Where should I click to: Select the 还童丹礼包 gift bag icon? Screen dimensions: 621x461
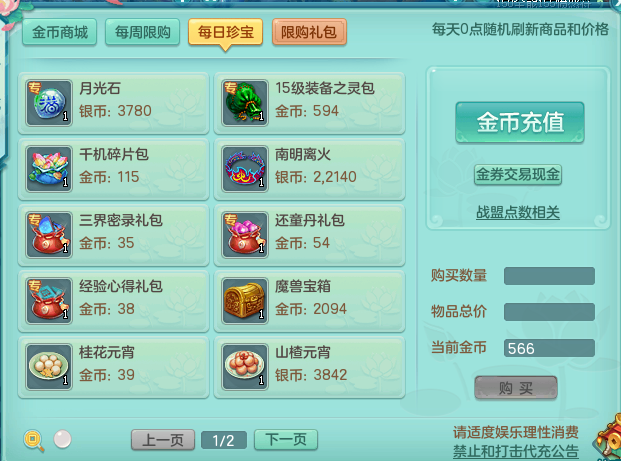[245, 235]
